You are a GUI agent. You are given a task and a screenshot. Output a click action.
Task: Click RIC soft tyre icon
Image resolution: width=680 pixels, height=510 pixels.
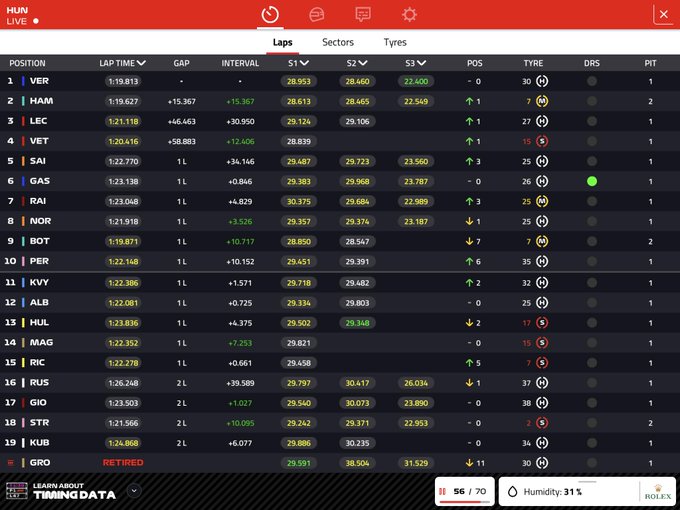(x=542, y=363)
